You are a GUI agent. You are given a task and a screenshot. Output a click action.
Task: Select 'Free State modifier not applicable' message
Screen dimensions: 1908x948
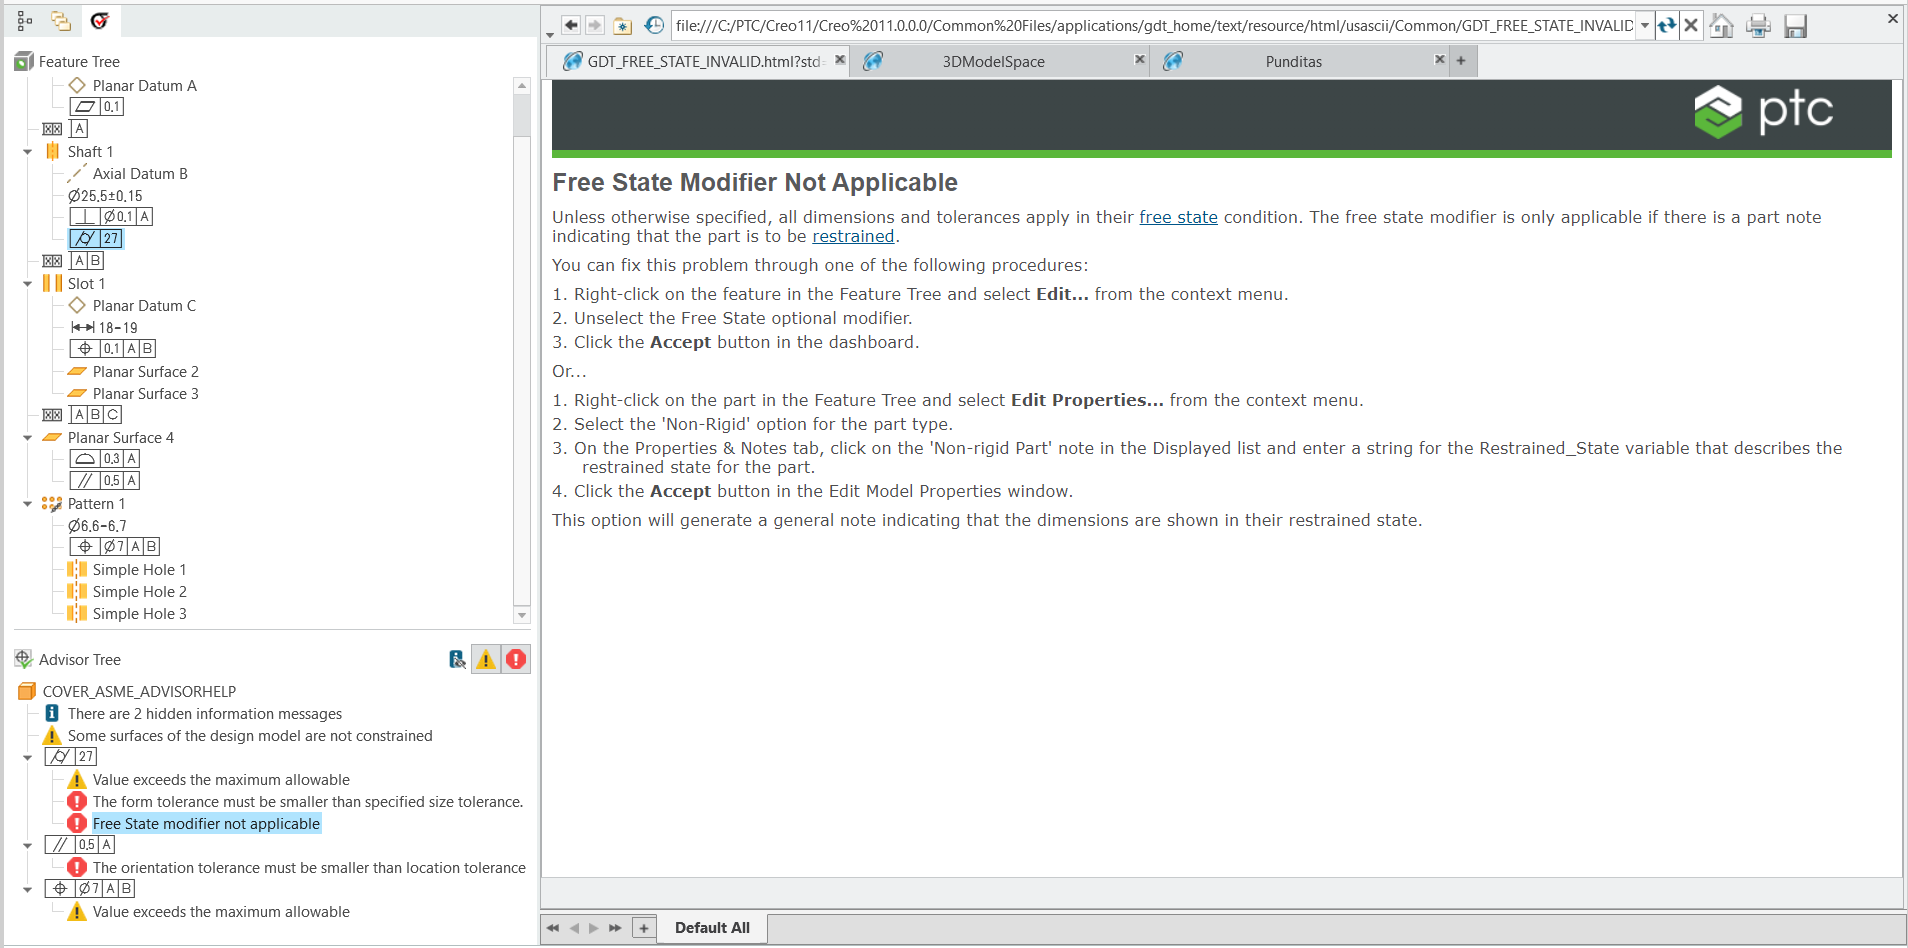point(206,824)
